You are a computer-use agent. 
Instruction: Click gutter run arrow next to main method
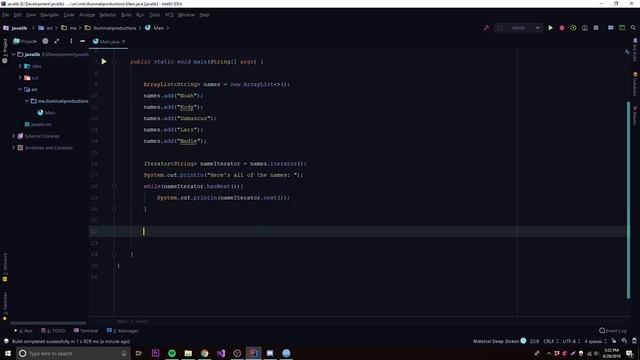(104, 62)
